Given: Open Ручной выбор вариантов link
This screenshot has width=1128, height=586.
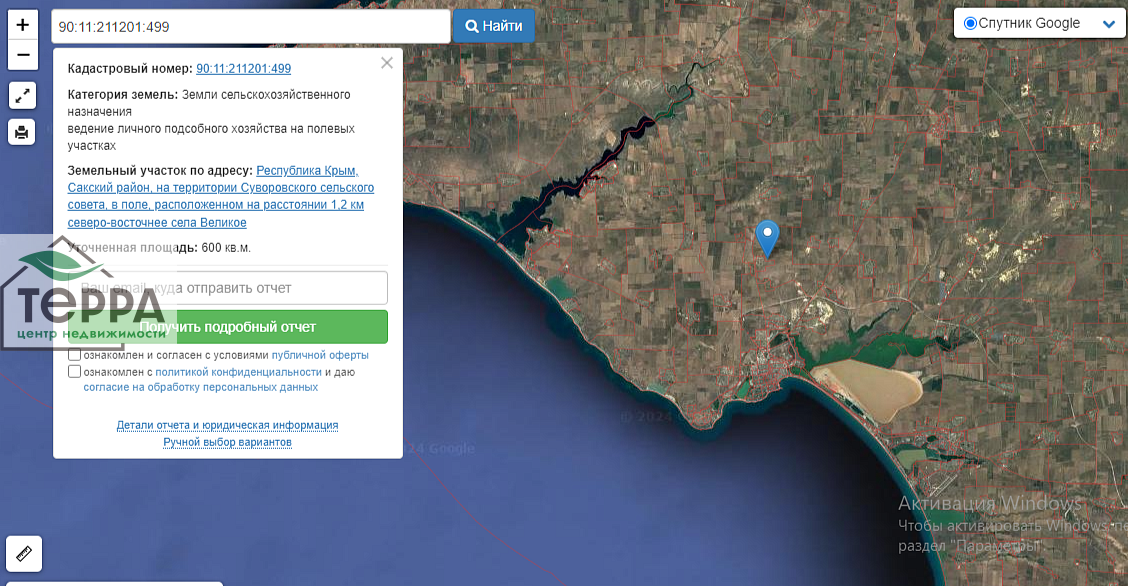Looking at the screenshot, I should (227, 442).
